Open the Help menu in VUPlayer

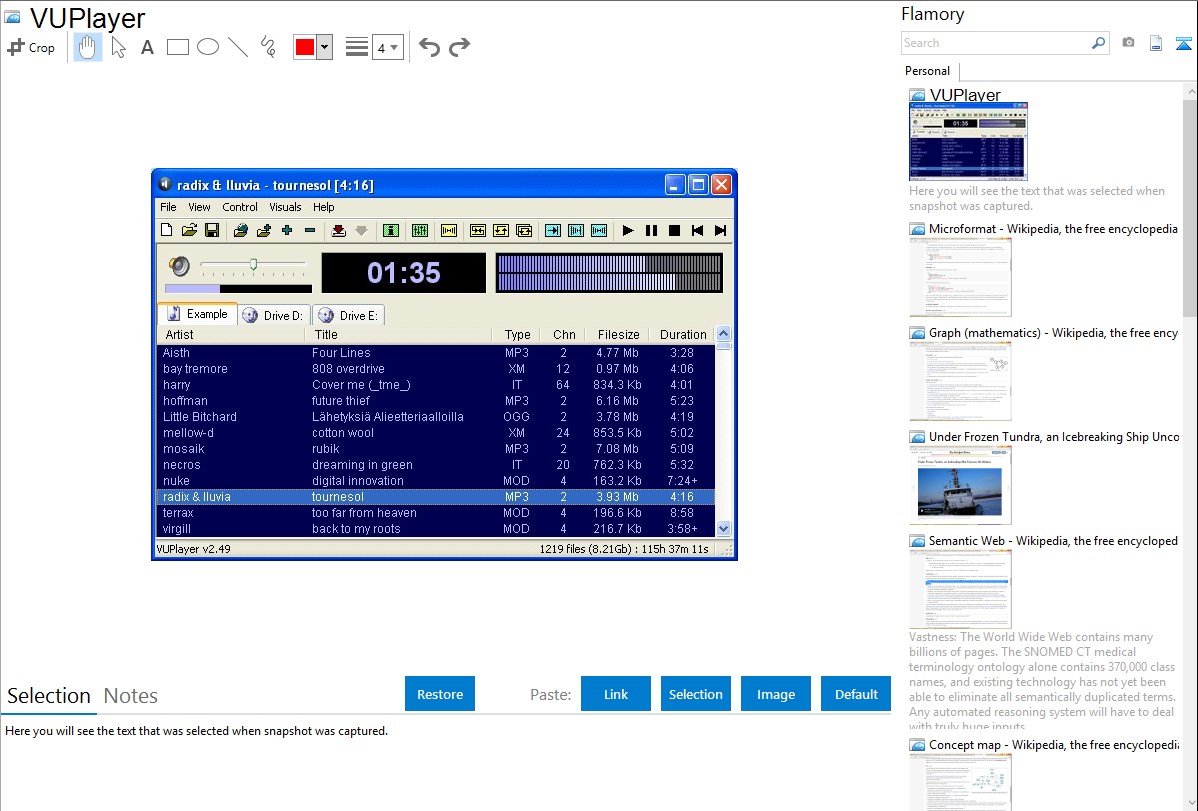click(324, 207)
